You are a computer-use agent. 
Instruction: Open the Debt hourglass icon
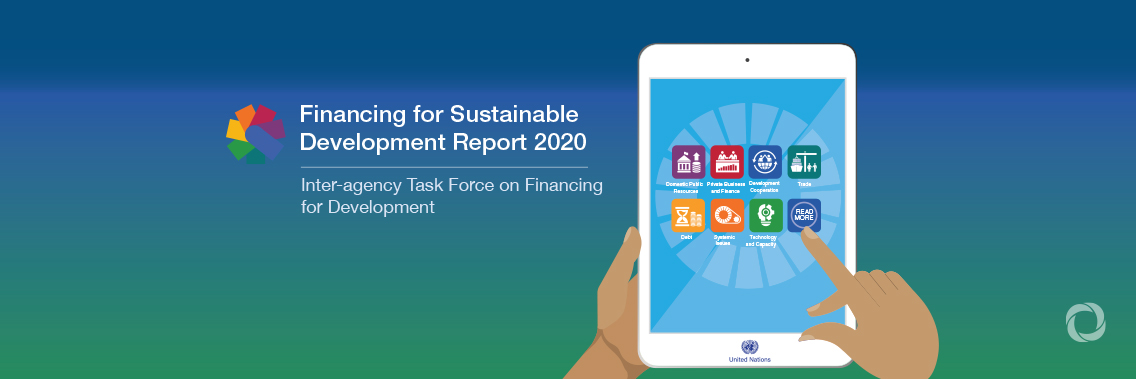pyautogui.click(x=688, y=215)
